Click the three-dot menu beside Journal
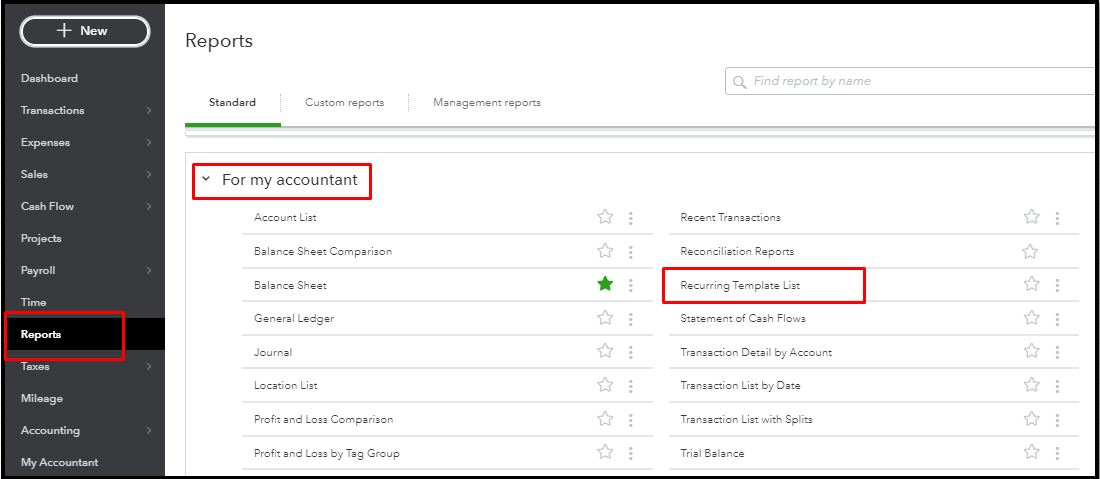 pyautogui.click(x=630, y=352)
